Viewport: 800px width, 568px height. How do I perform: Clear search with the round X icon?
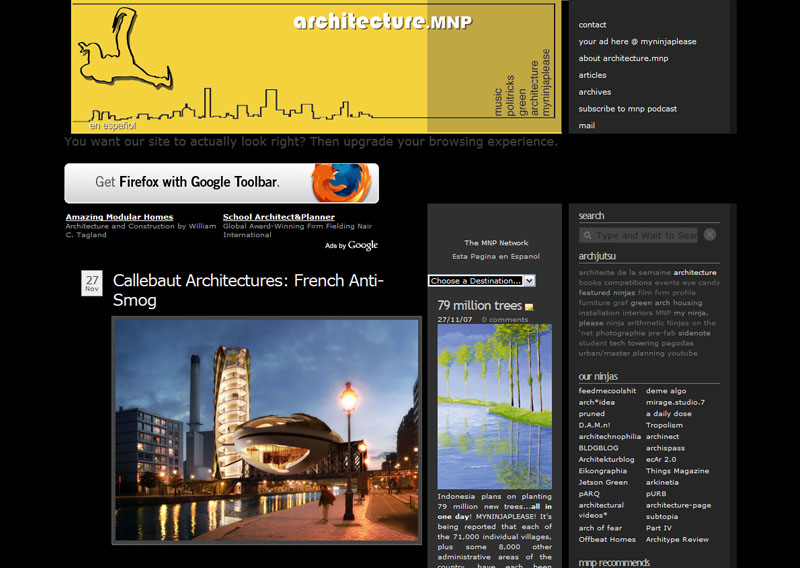click(710, 235)
